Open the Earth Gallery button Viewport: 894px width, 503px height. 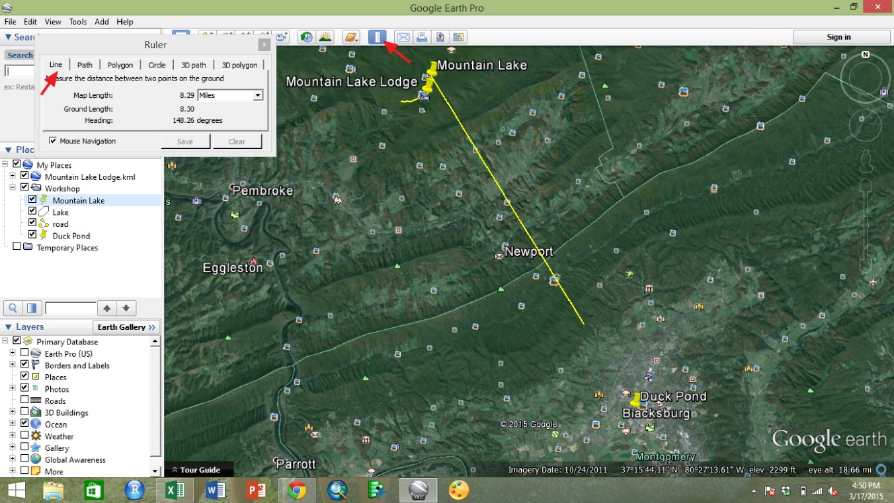(125, 327)
